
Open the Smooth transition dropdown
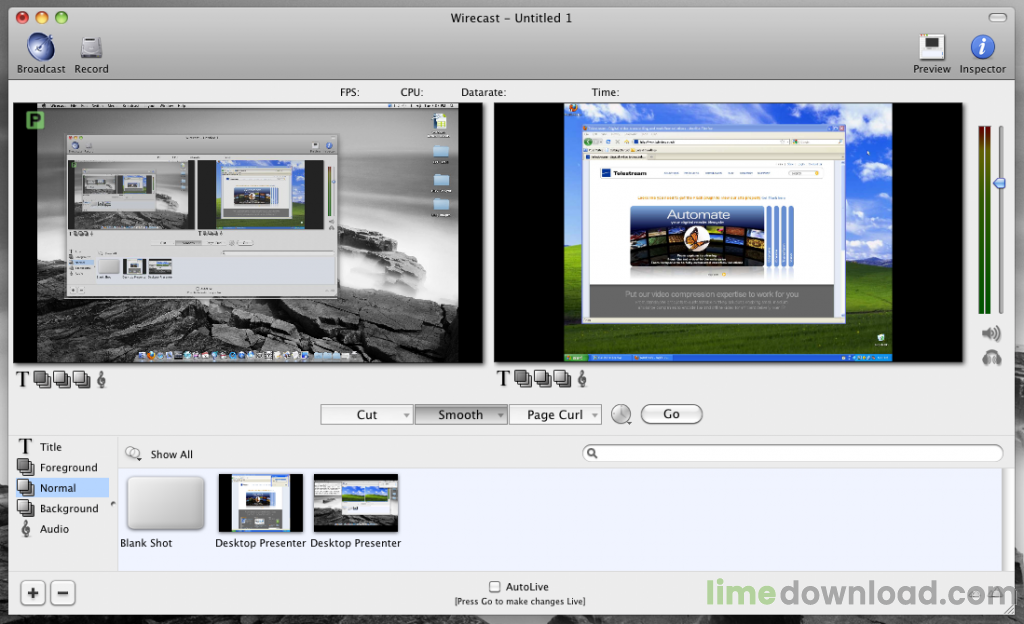[461, 413]
